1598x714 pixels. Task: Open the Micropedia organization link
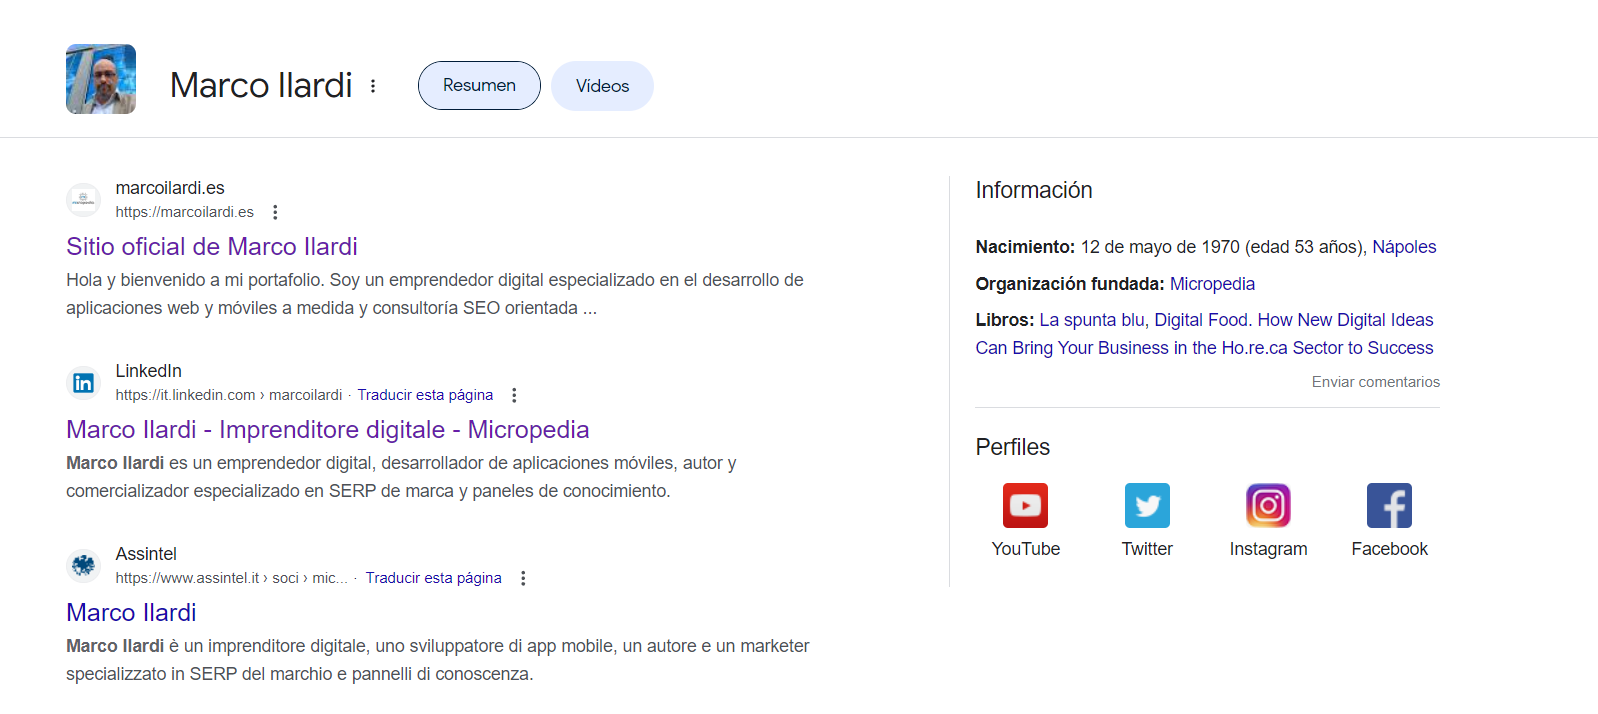(1212, 284)
